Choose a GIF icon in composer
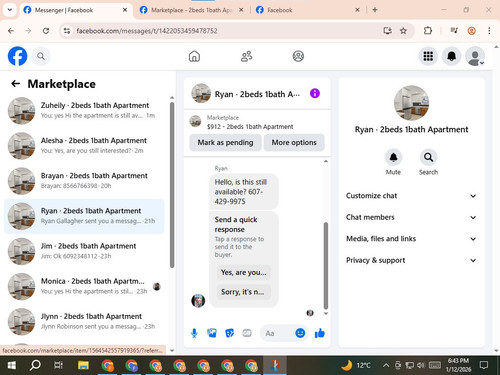 click(247, 333)
